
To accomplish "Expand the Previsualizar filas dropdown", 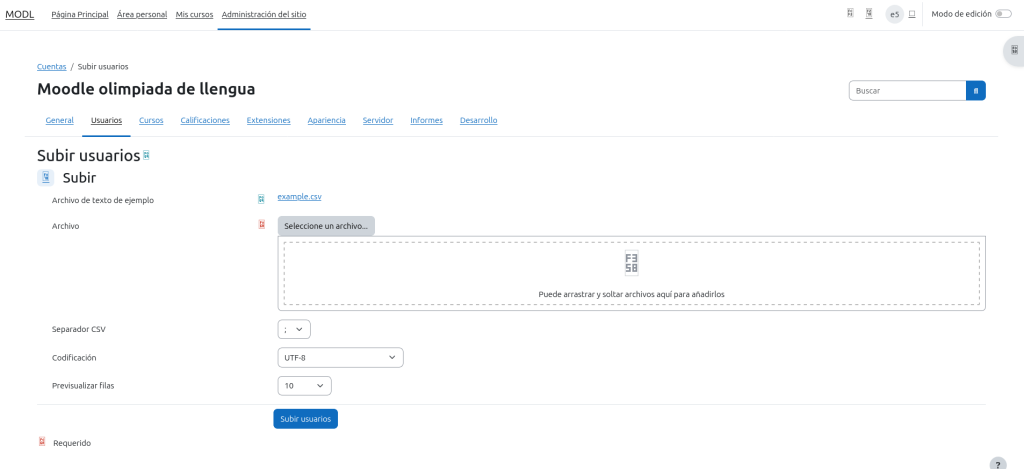I will pyautogui.click(x=304, y=385).
